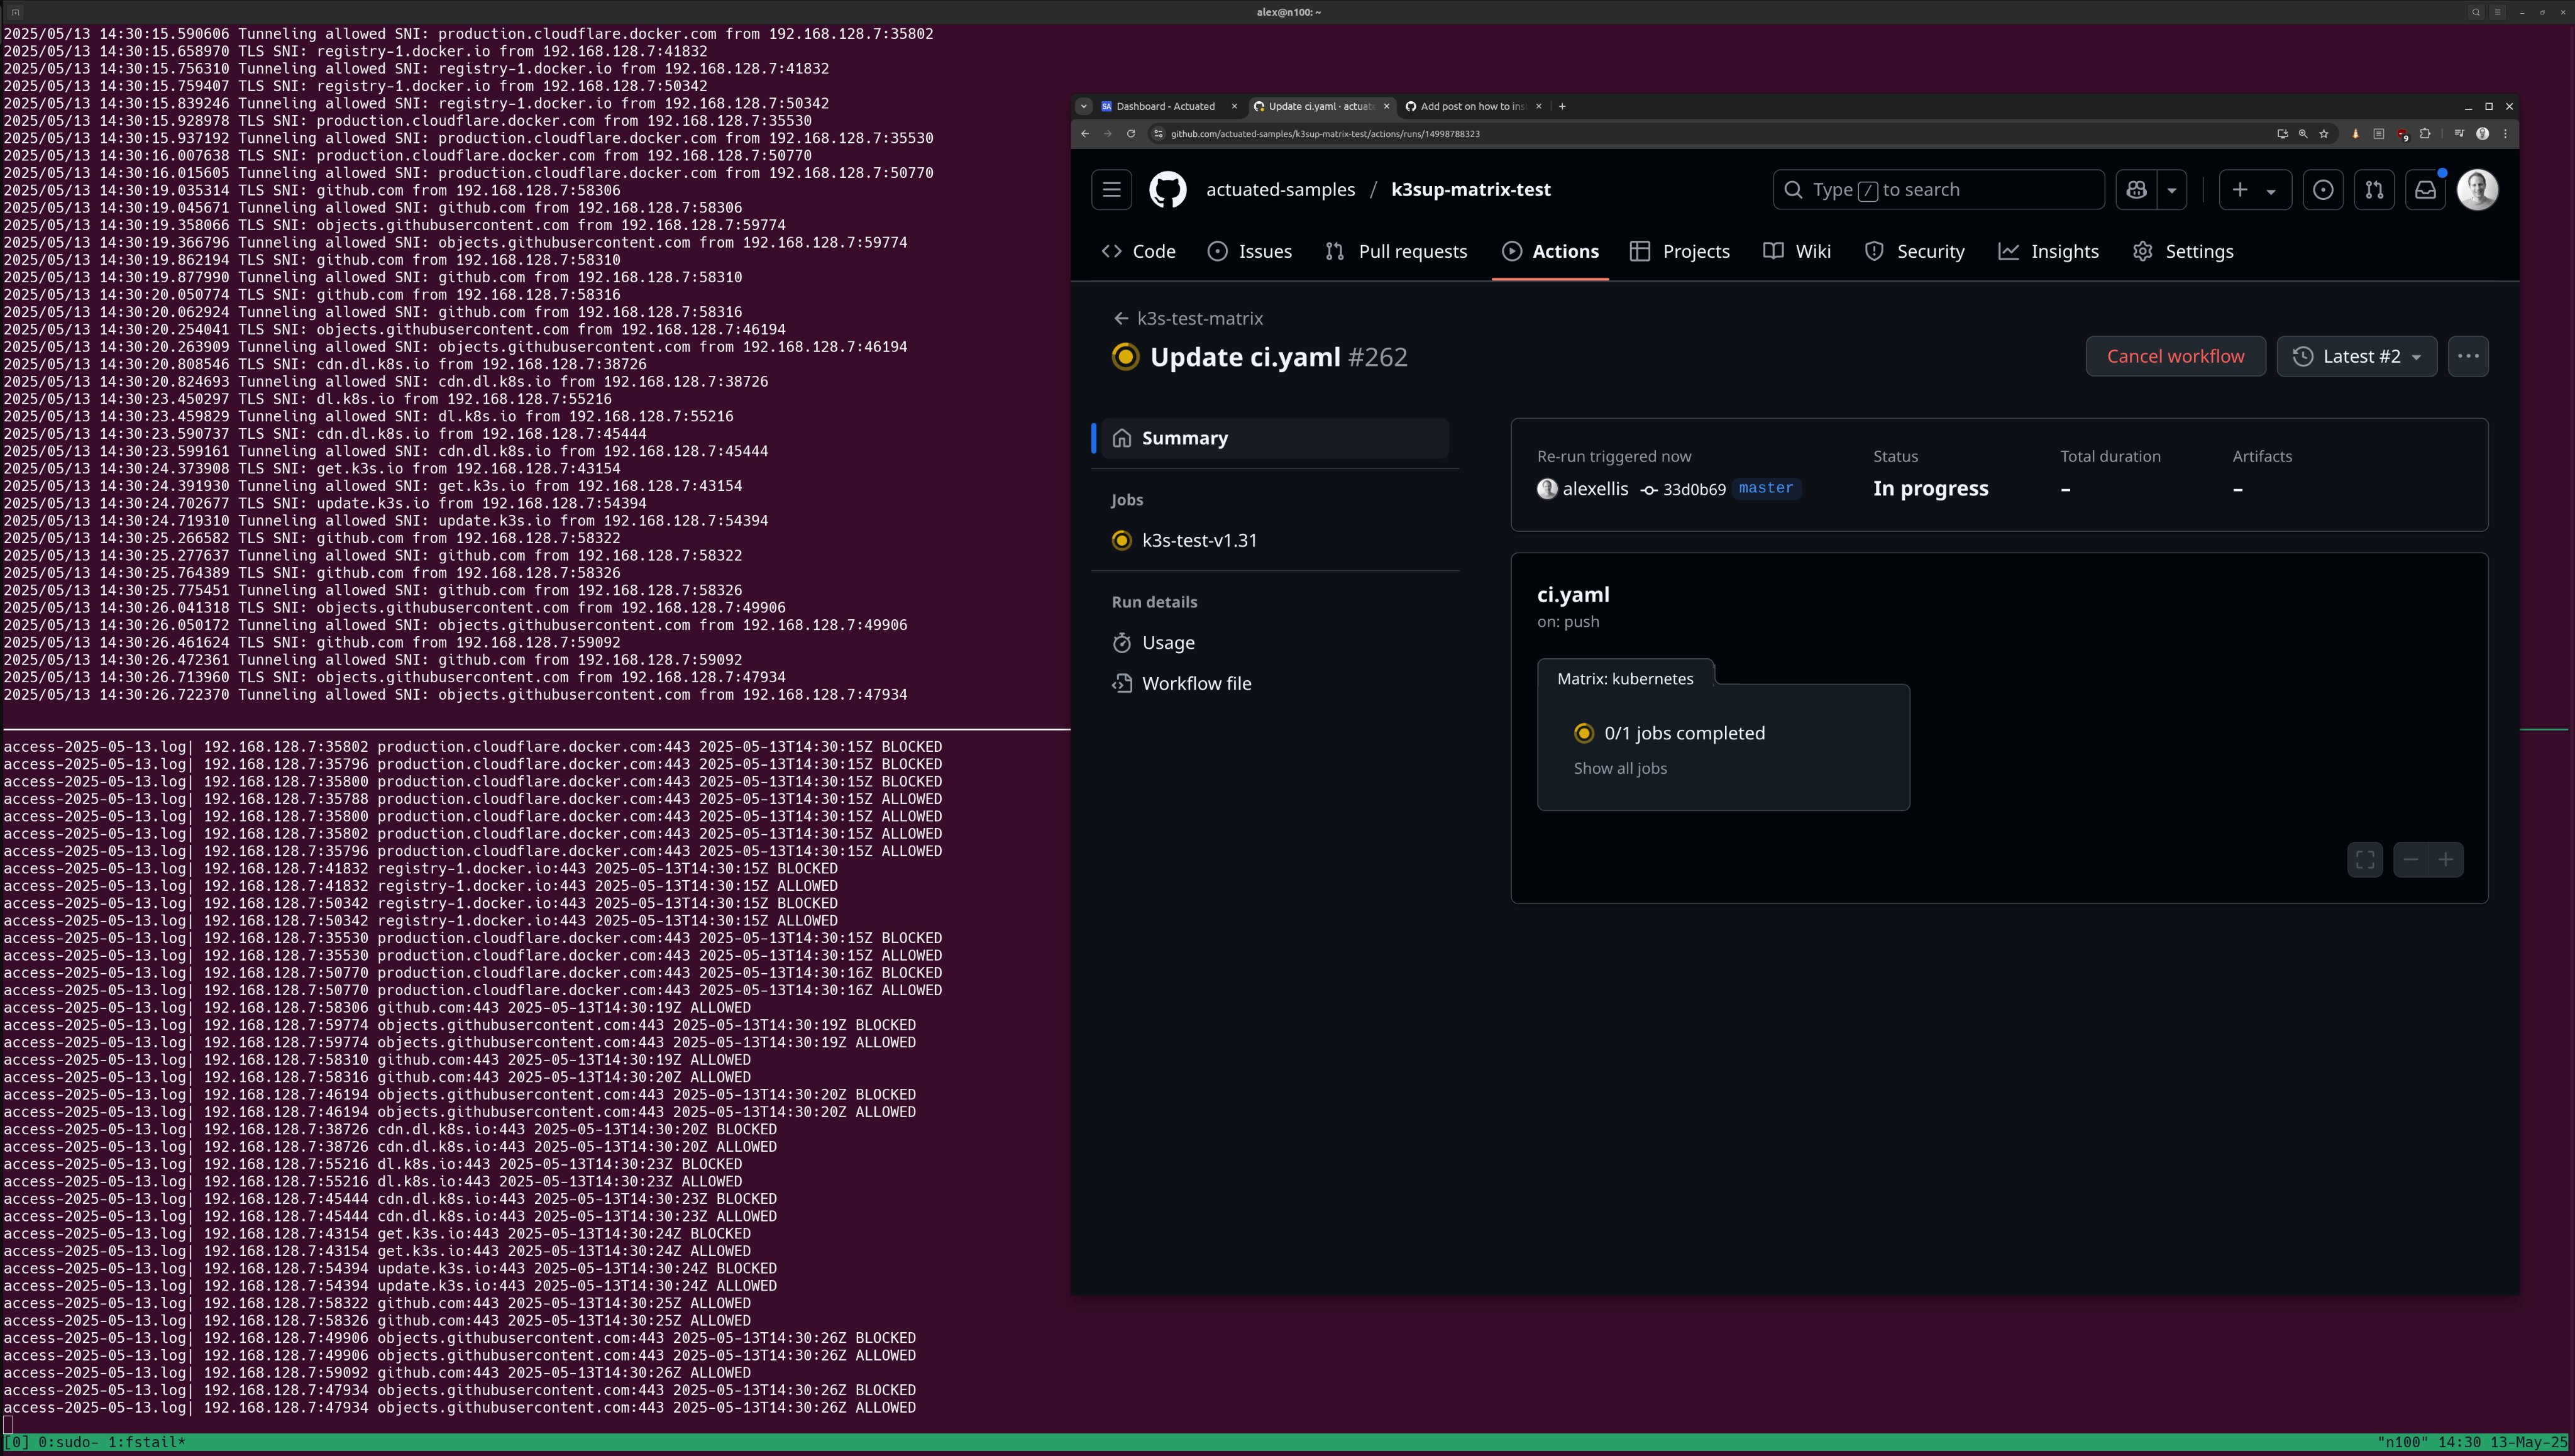Open the Copilot chat icon

(x=2136, y=190)
